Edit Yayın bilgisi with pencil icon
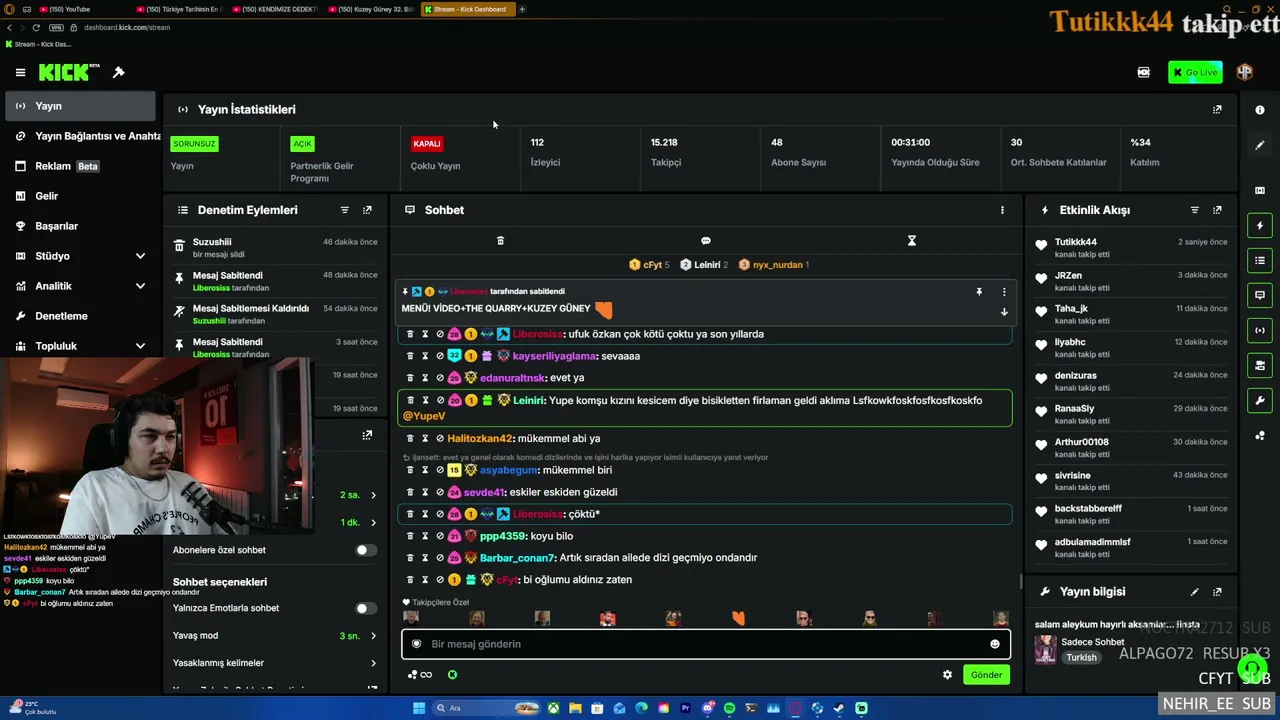Image resolution: width=1280 pixels, height=720 pixels. click(x=1194, y=592)
